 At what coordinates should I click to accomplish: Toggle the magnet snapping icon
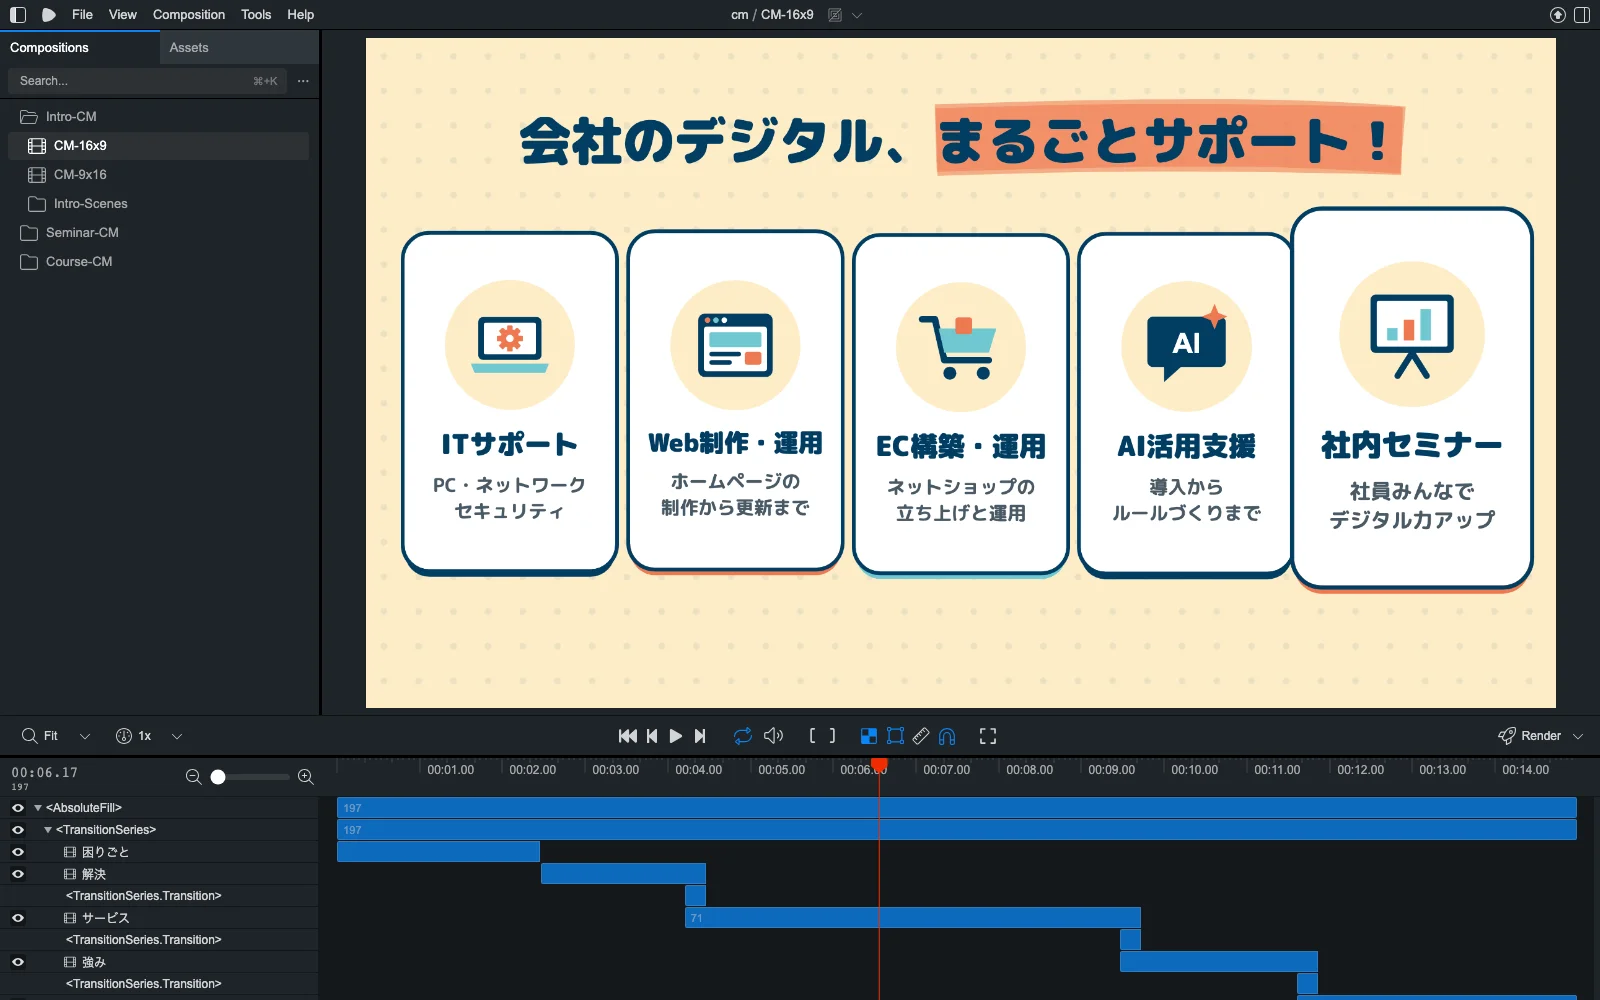click(947, 736)
